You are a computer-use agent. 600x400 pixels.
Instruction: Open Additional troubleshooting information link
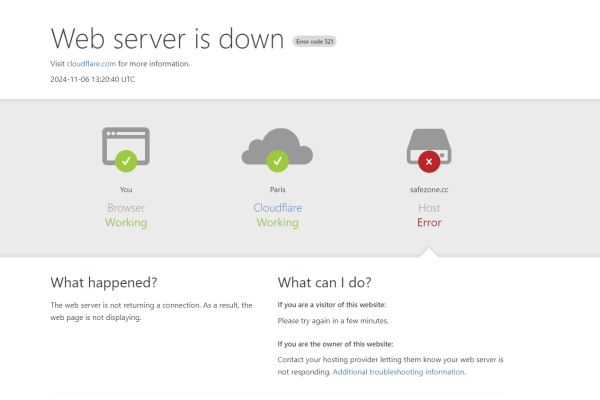[x=399, y=372]
